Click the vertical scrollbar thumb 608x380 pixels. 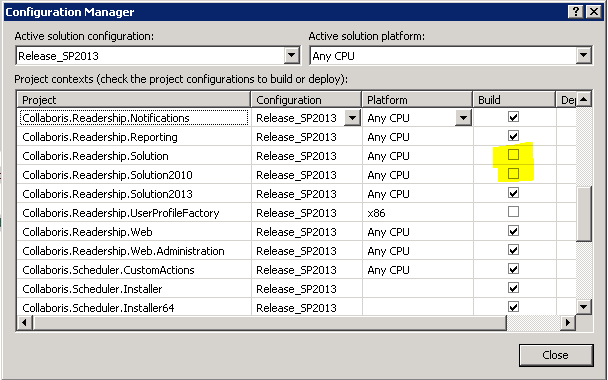[x=584, y=214]
